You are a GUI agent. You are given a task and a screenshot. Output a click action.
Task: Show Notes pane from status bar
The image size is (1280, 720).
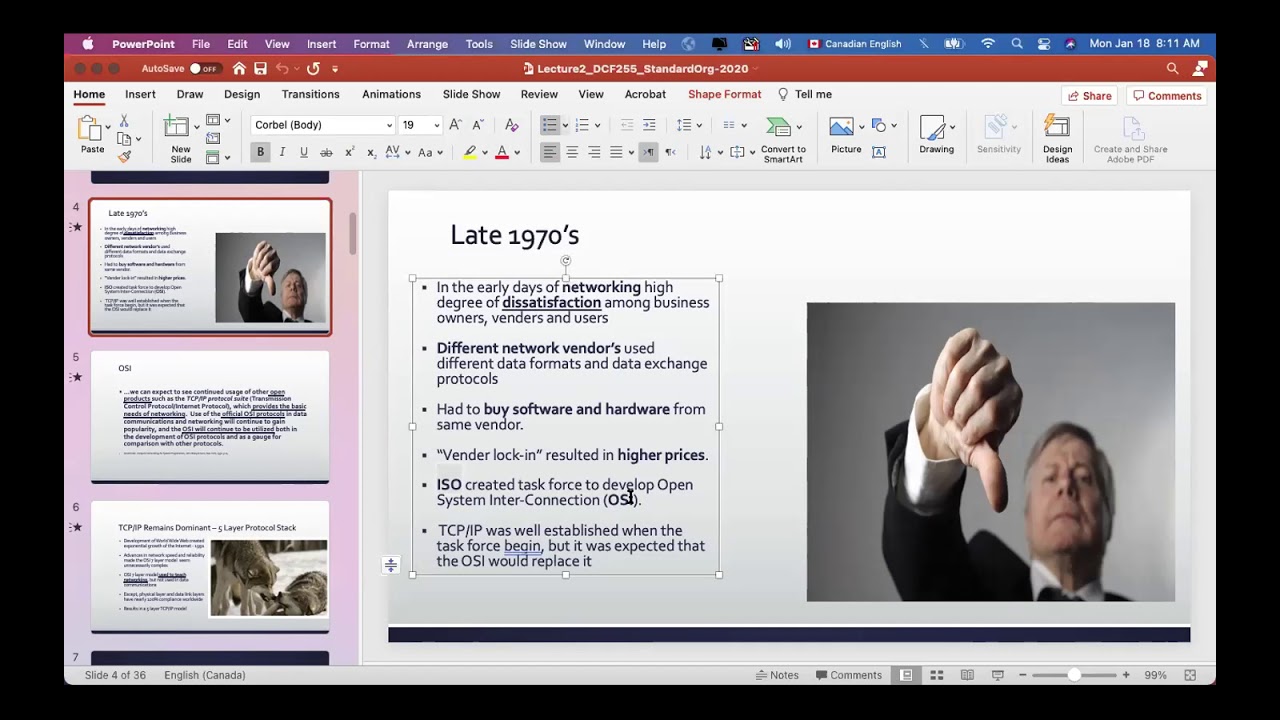click(777, 675)
